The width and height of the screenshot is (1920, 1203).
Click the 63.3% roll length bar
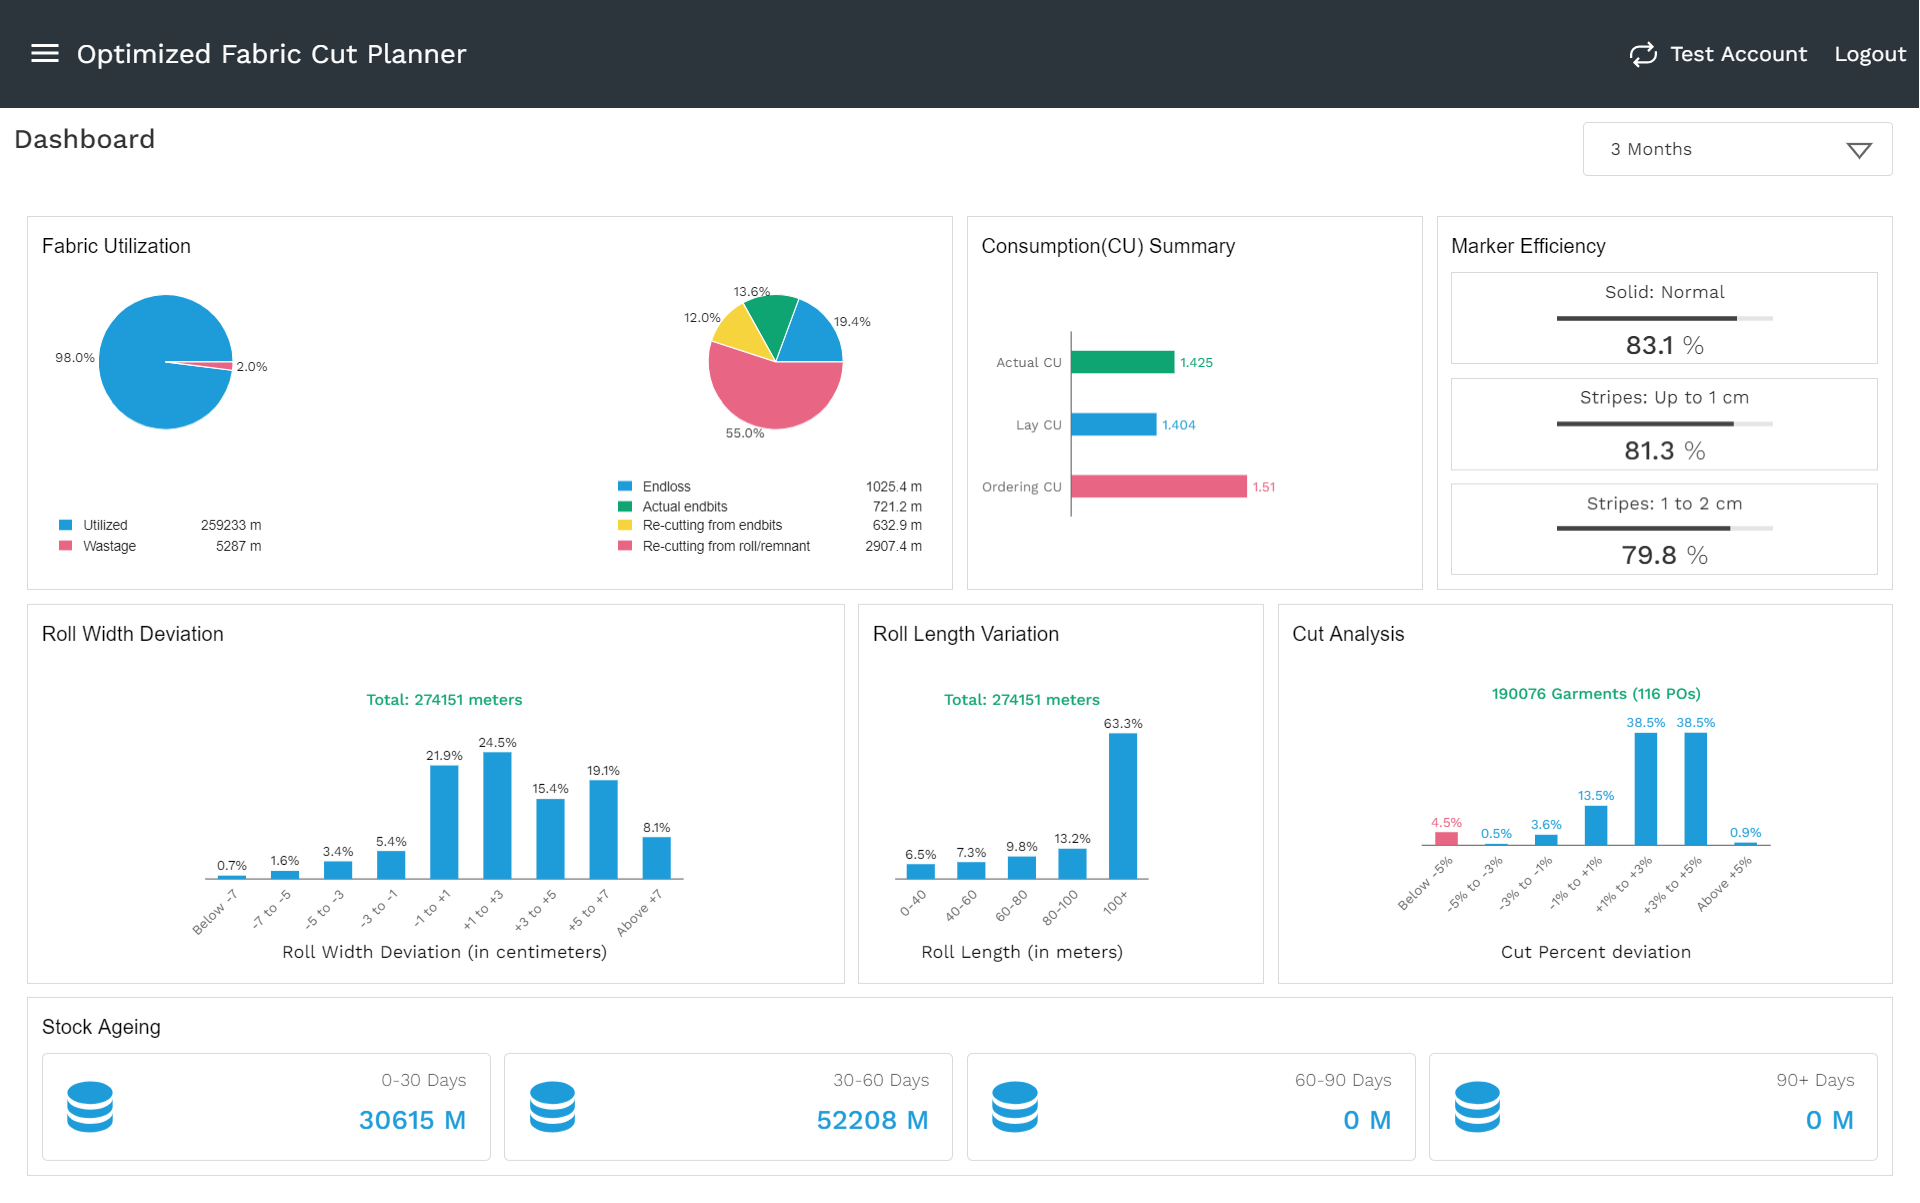[1122, 806]
